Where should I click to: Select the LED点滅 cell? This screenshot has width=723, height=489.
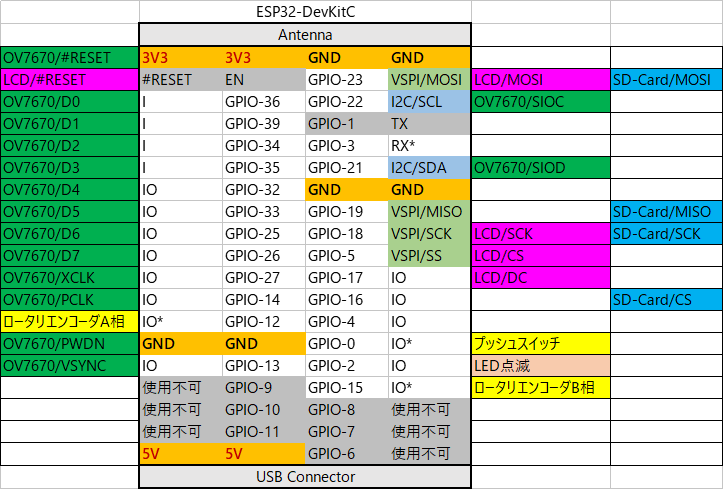[x=541, y=365]
